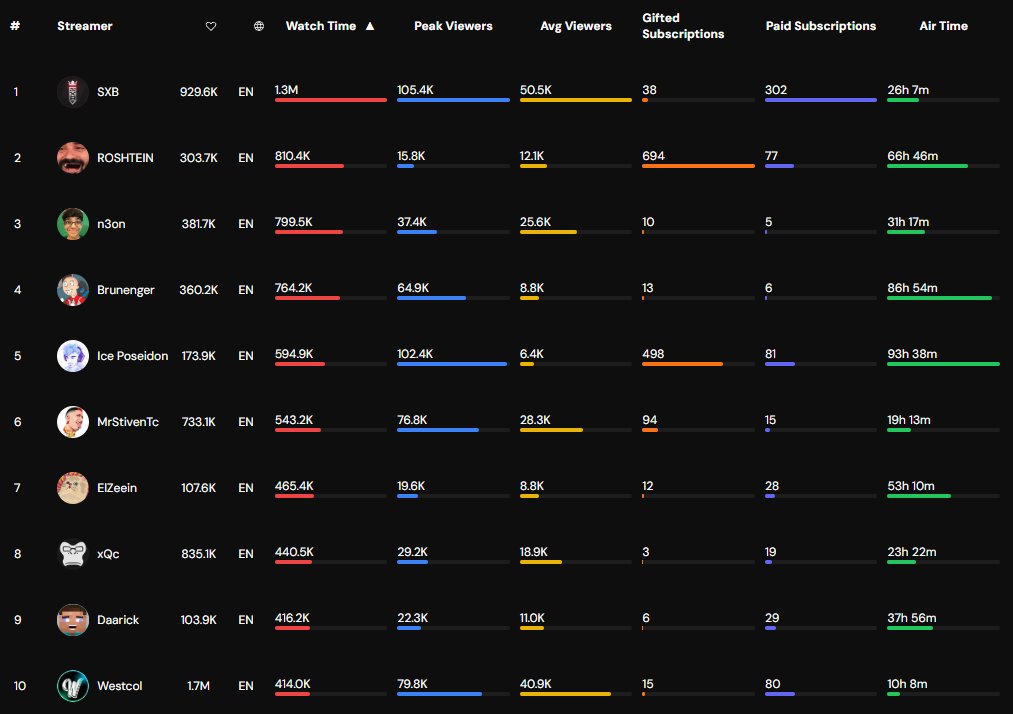The height and width of the screenshot is (714, 1013).
Task: Click Ice Poseidon's green air time bar
Action: 943,364
